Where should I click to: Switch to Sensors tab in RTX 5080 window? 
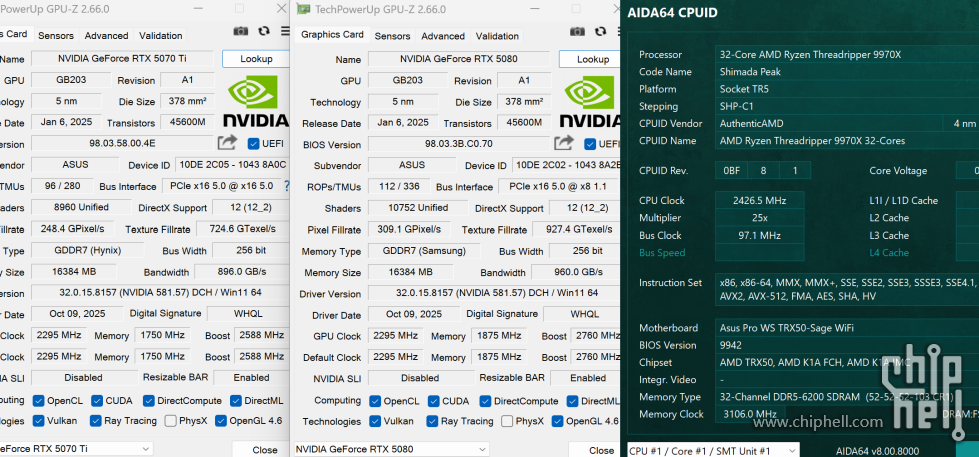(x=392, y=36)
